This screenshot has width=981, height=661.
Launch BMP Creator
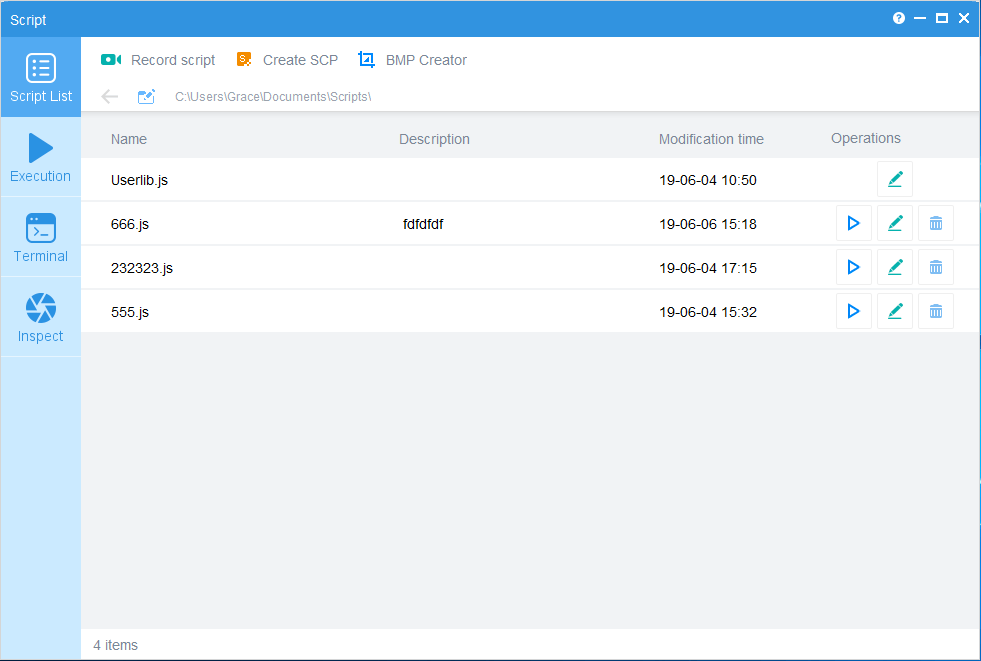(x=412, y=60)
